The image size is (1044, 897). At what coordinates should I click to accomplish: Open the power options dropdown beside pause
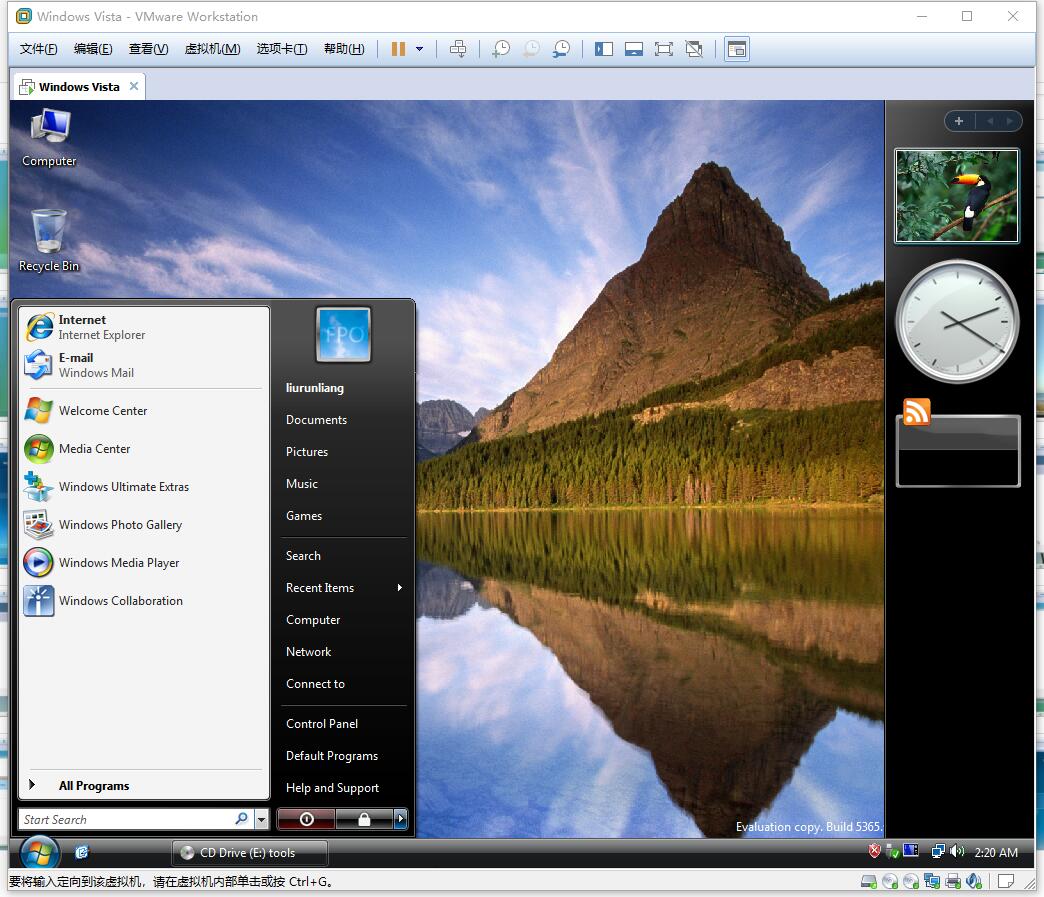pos(419,49)
